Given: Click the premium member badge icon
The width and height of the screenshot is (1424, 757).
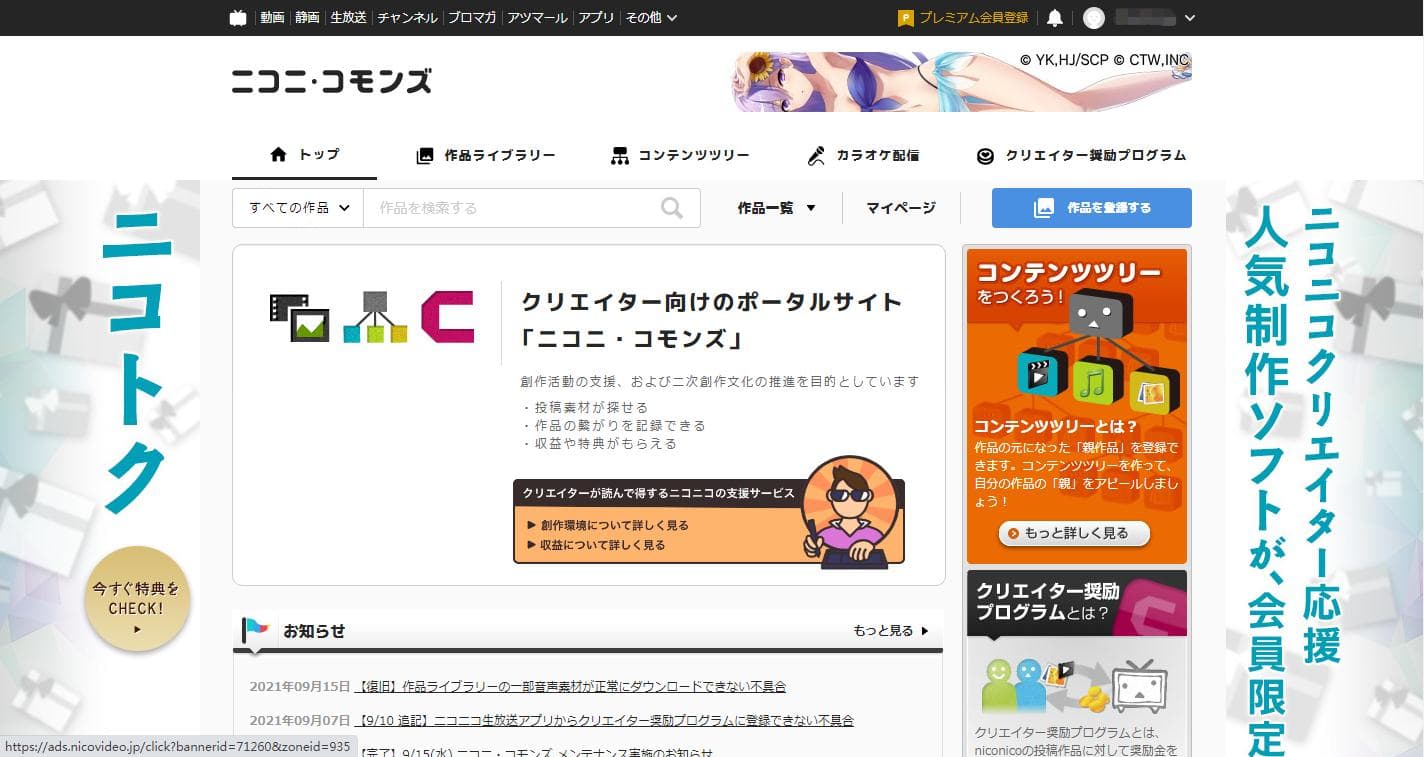Looking at the screenshot, I should tap(906, 17).
